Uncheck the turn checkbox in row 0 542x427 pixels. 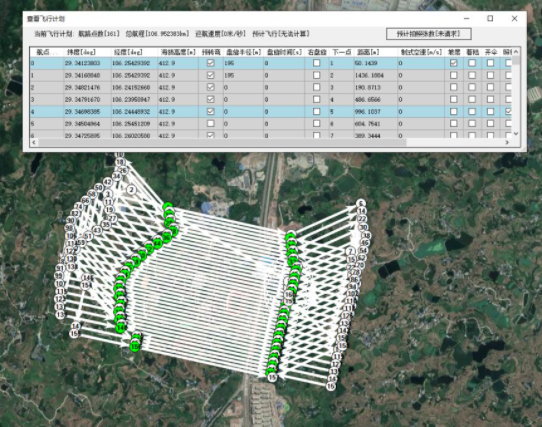pos(210,63)
